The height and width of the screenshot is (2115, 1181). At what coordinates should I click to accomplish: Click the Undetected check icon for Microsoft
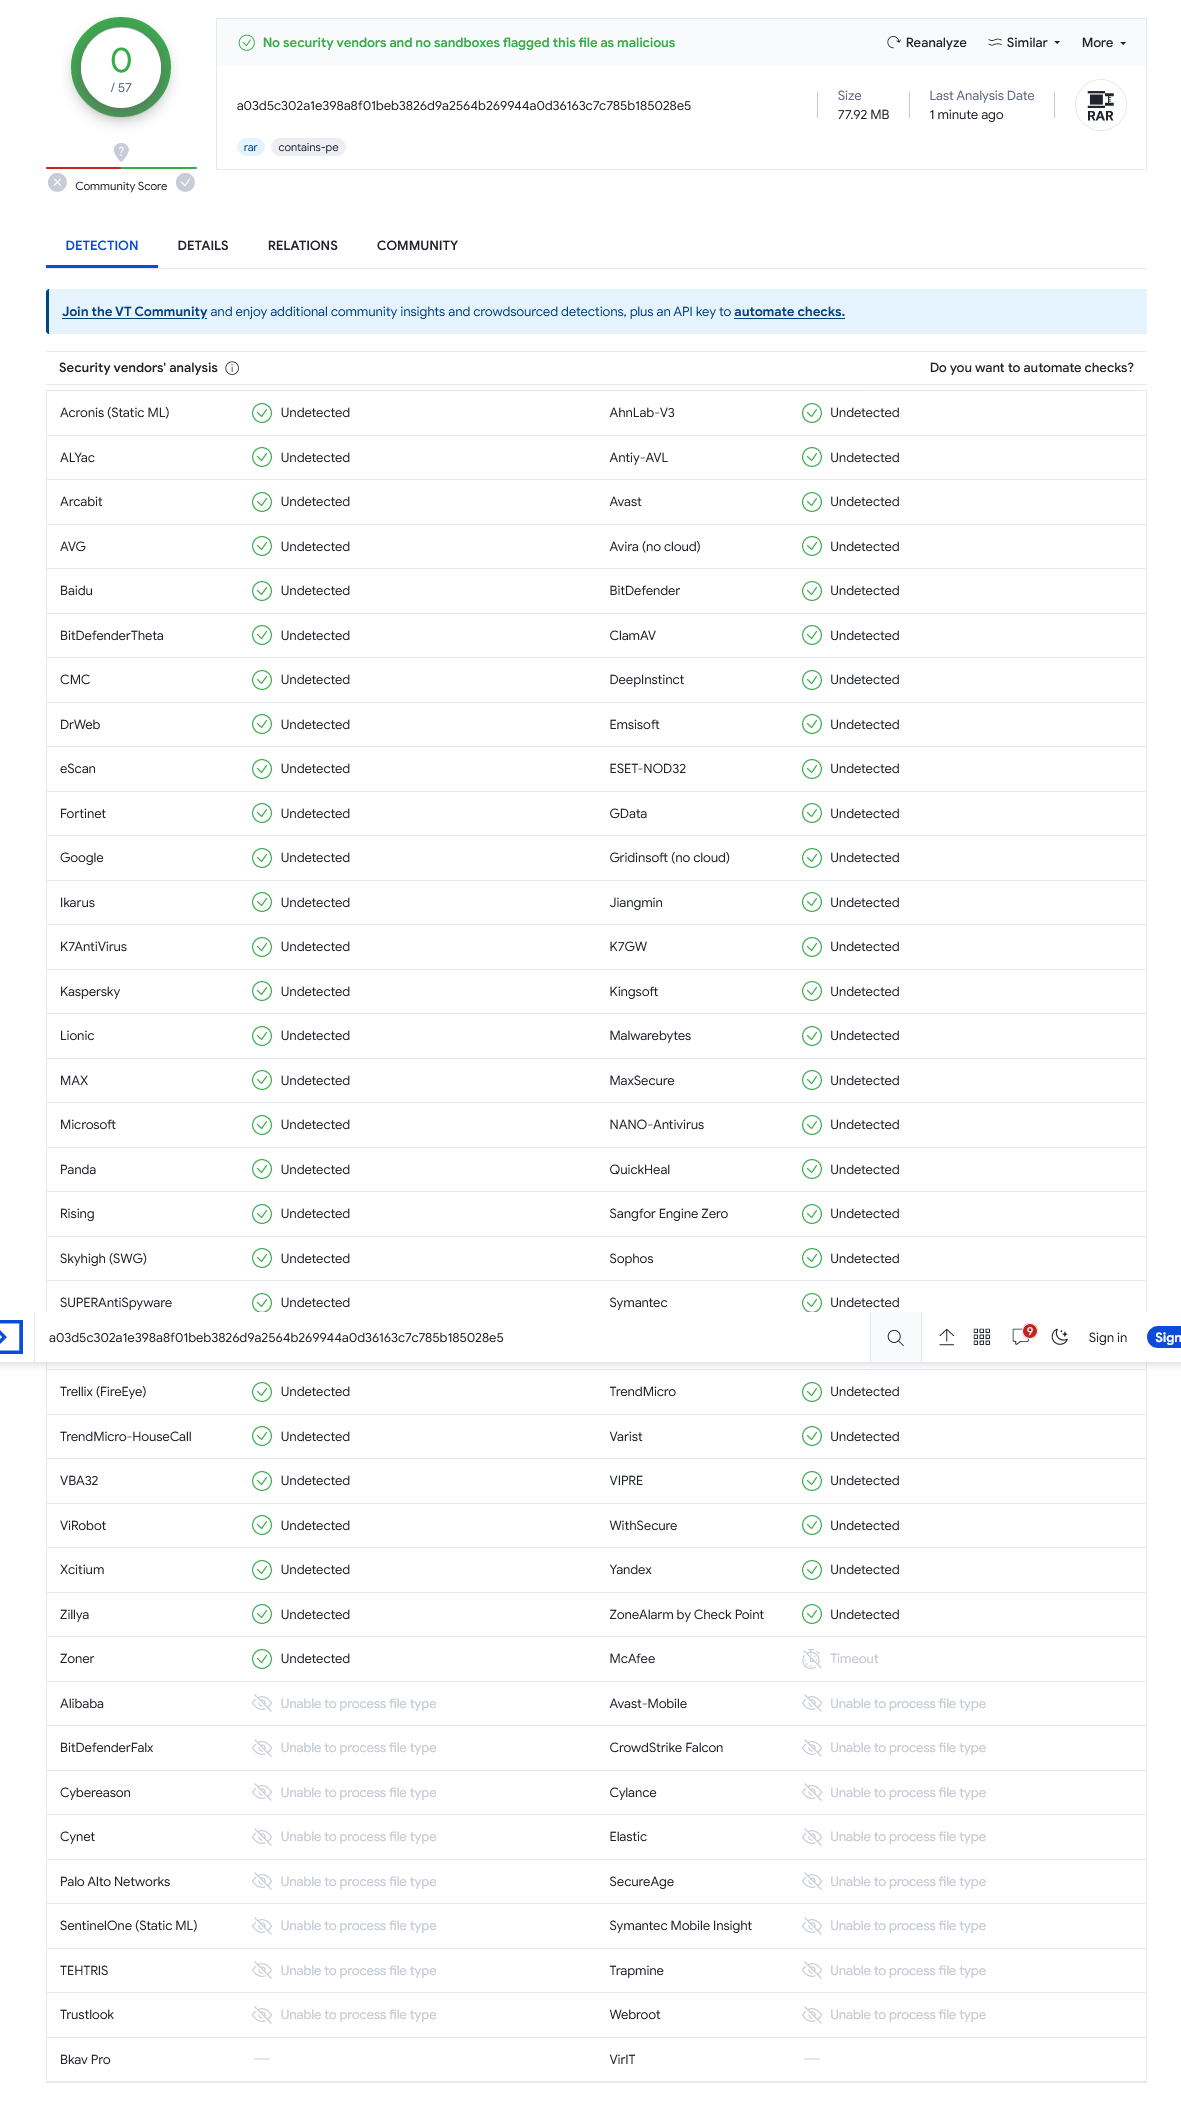pos(262,1125)
